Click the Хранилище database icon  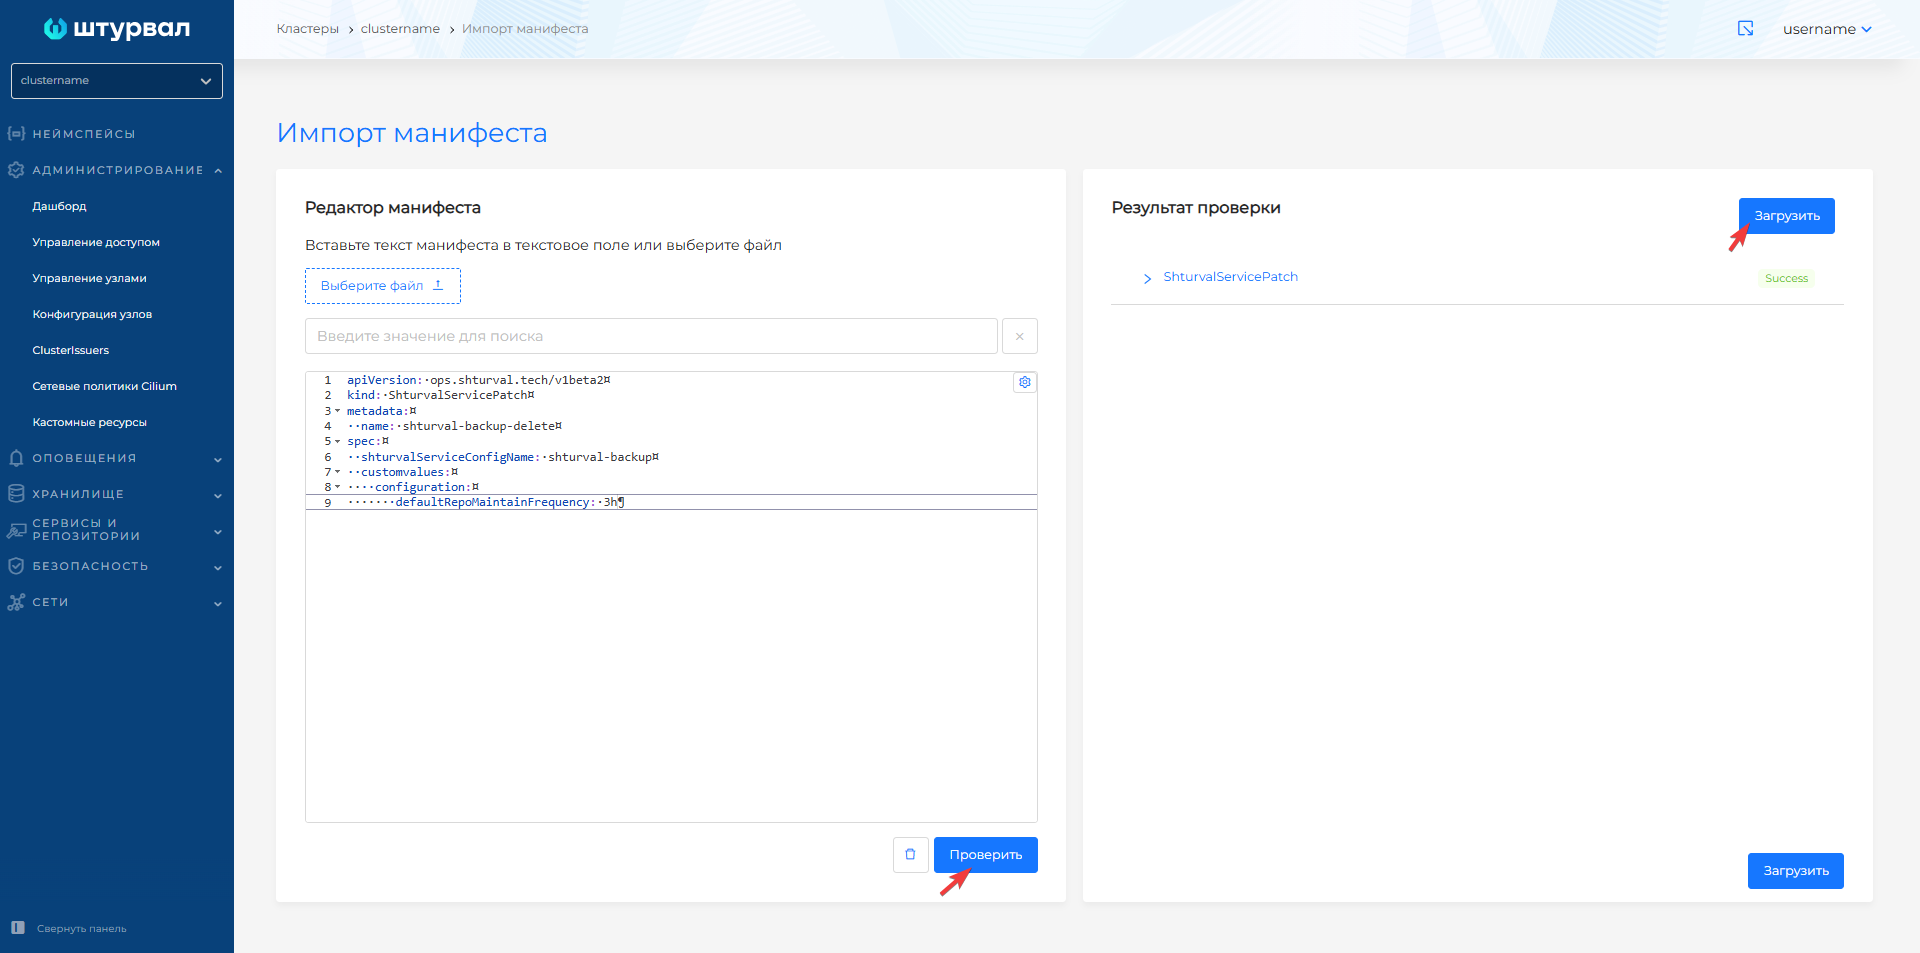click(16, 494)
